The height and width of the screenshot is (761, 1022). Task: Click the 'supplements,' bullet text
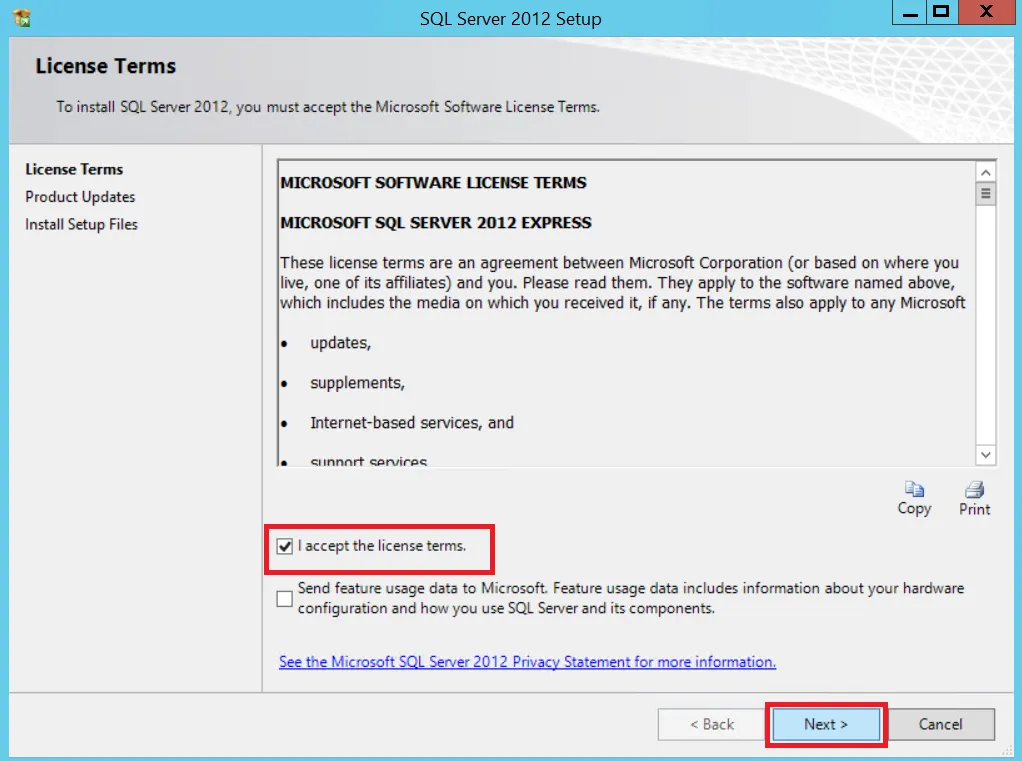point(357,383)
